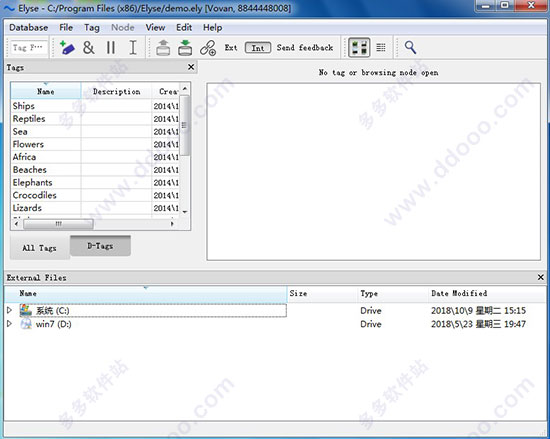Click the import download drive icon

185,48
